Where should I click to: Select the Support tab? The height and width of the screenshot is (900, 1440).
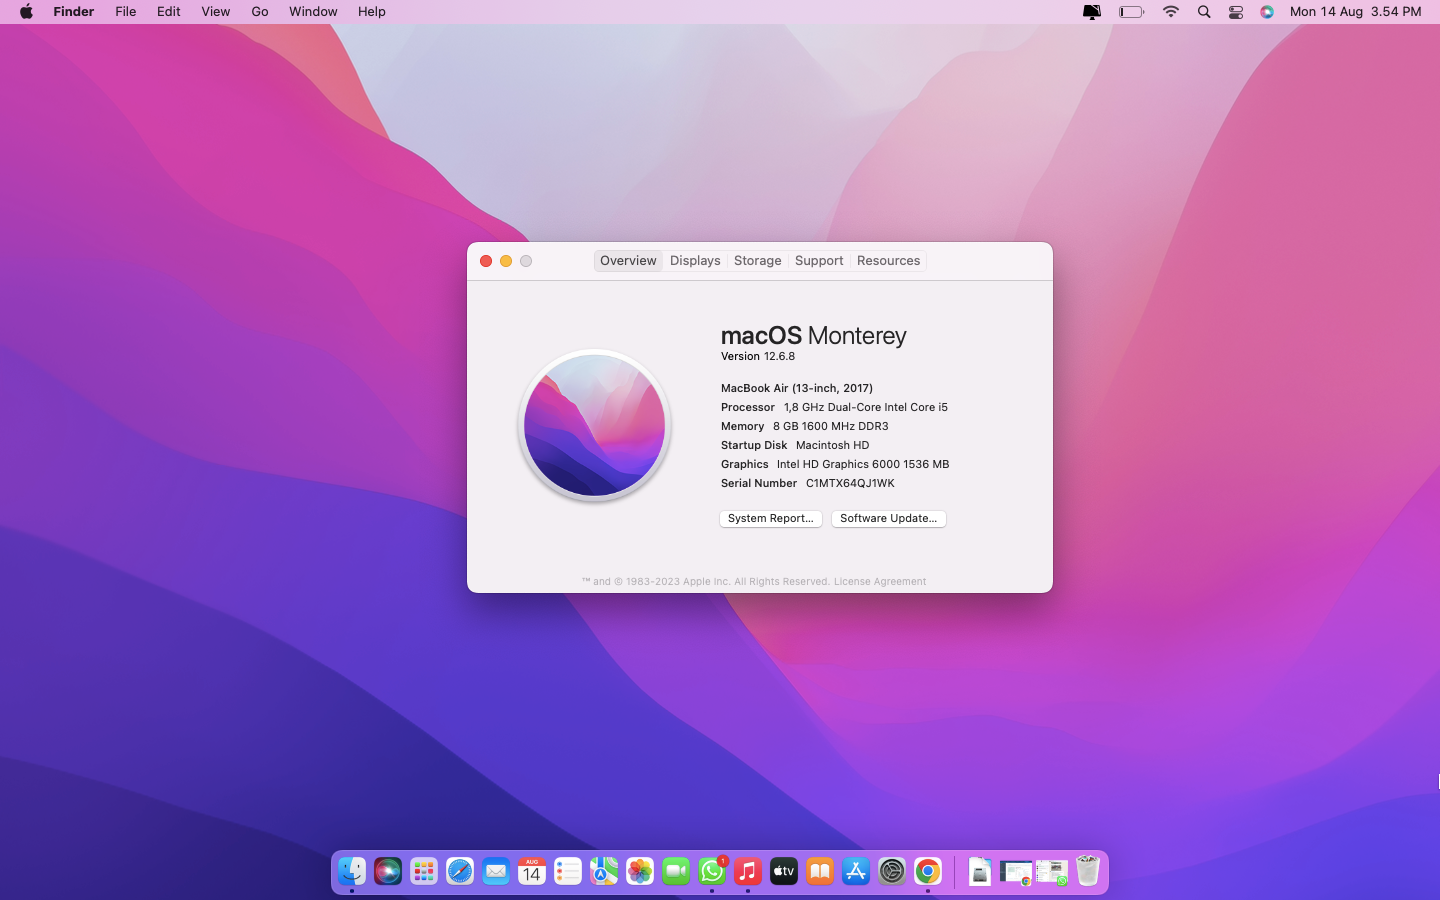click(x=819, y=261)
